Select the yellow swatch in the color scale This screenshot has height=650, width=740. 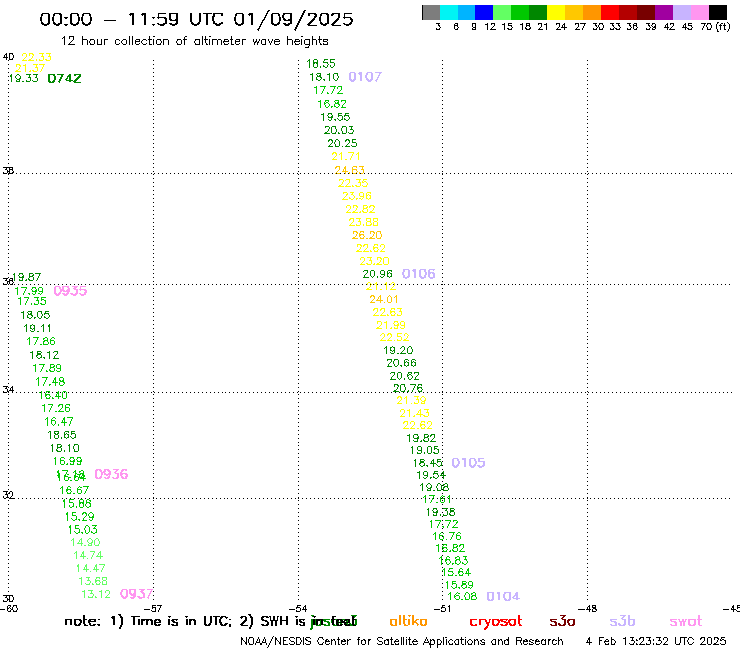pyautogui.click(x=556, y=12)
